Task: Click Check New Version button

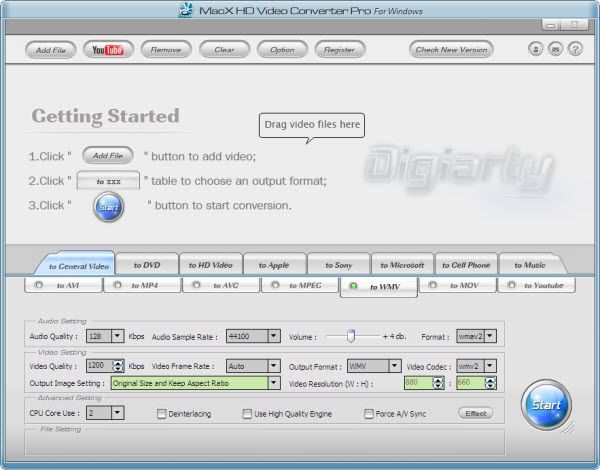Action: pos(451,49)
